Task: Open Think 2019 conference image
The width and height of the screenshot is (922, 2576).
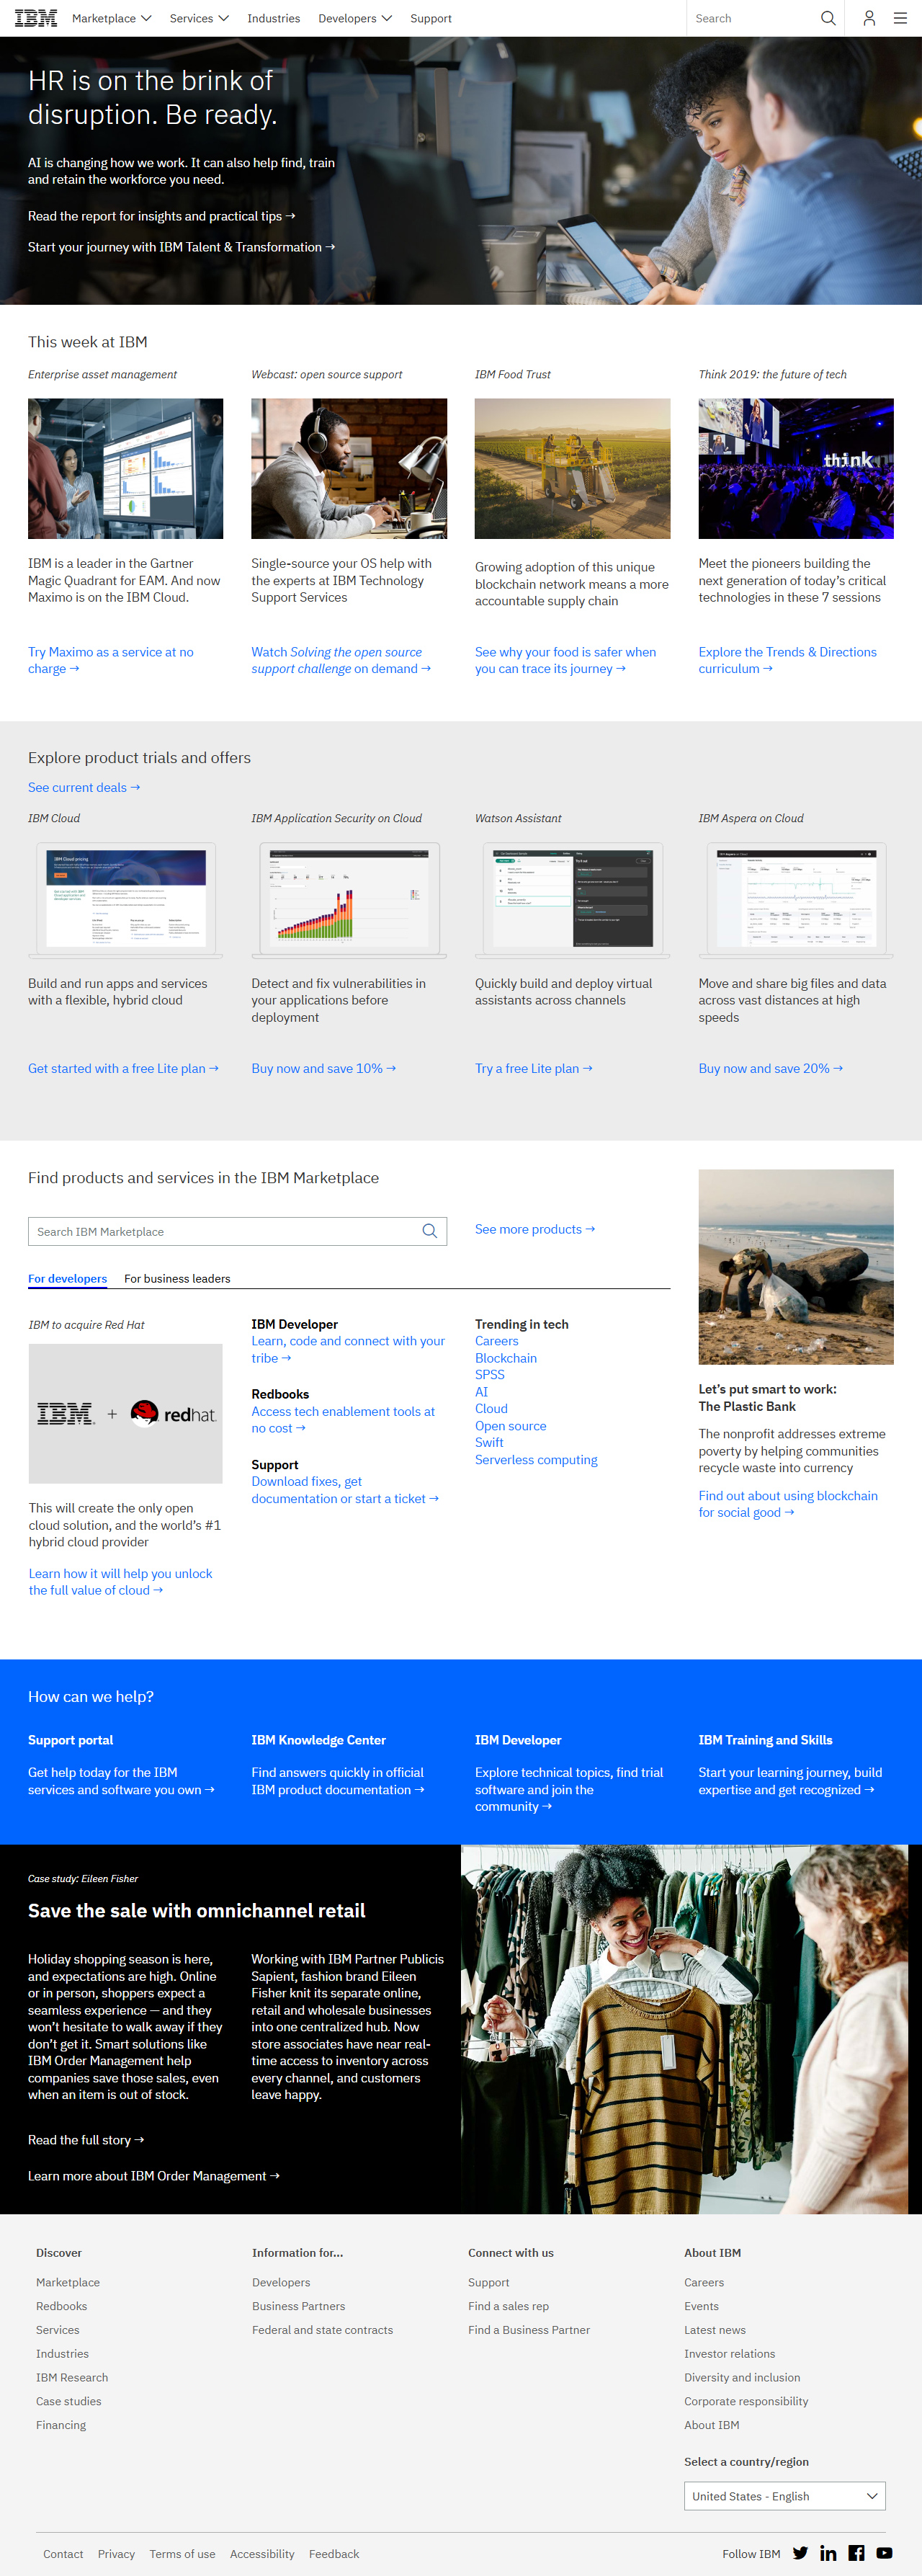Action: (x=796, y=468)
